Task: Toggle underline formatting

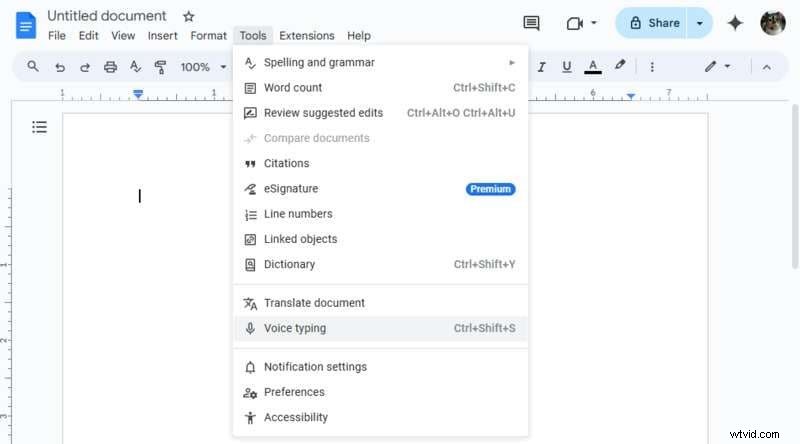Action: 567,67
